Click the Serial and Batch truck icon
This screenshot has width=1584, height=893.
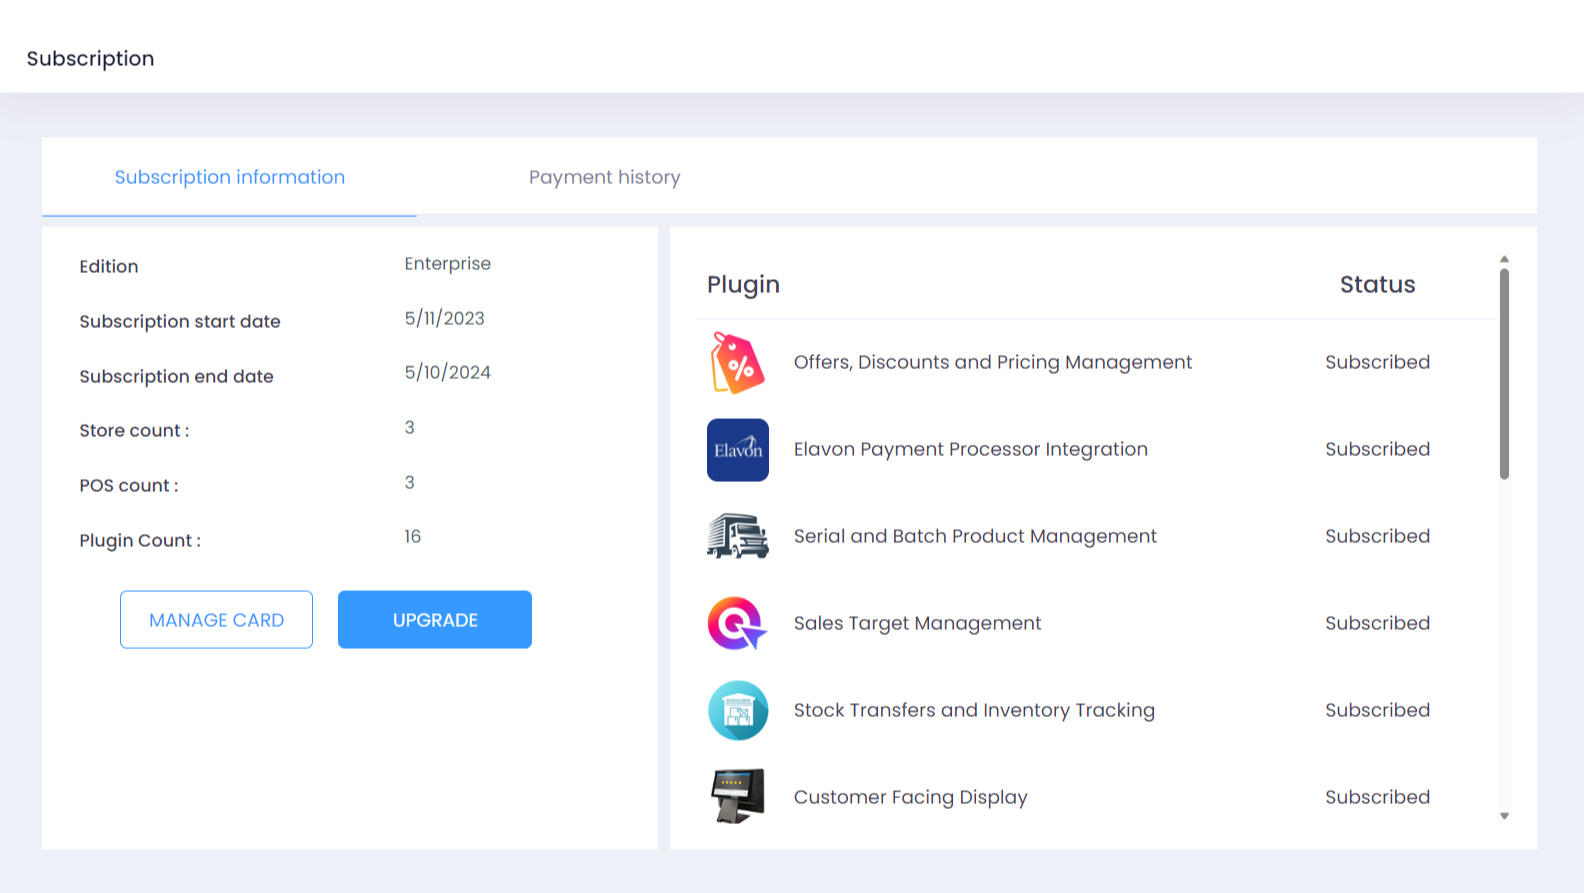pos(737,536)
